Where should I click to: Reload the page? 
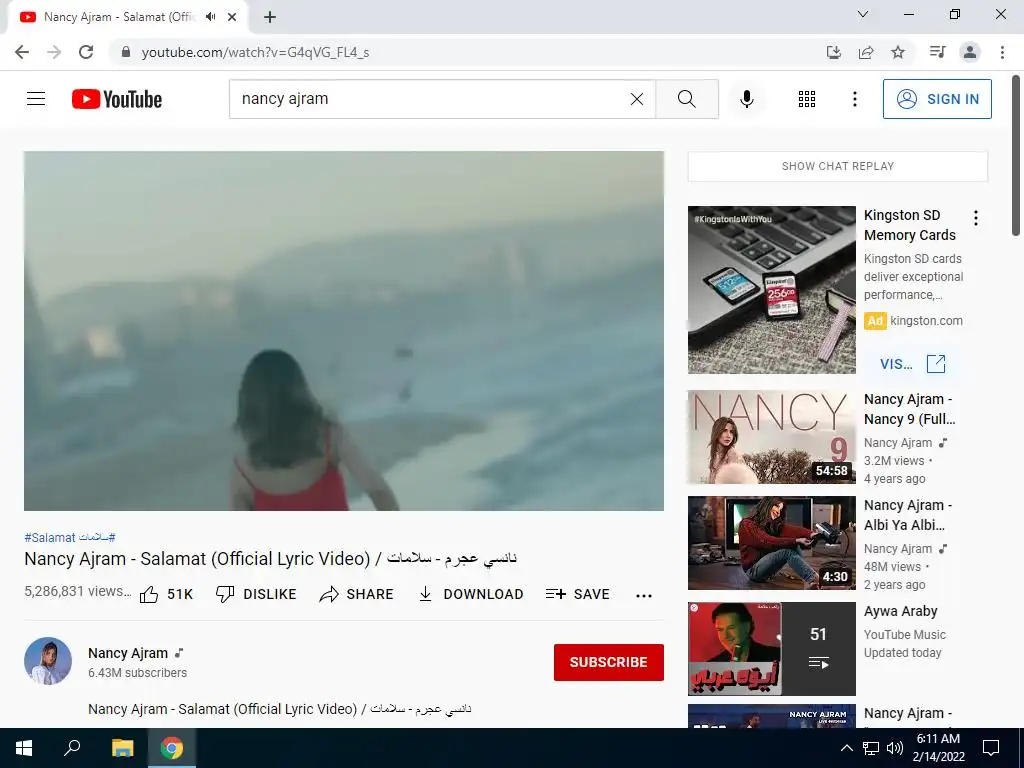click(86, 52)
